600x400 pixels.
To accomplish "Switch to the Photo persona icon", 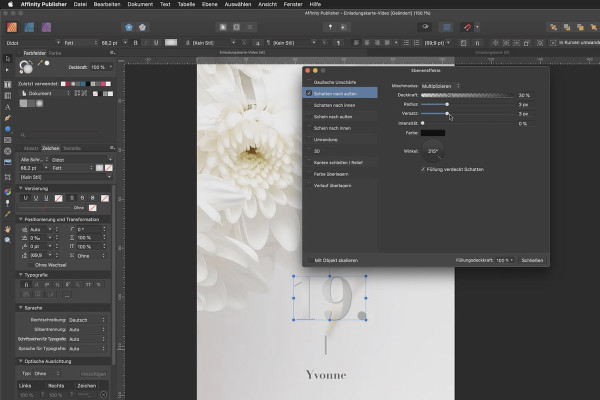I will coord(46,27).
